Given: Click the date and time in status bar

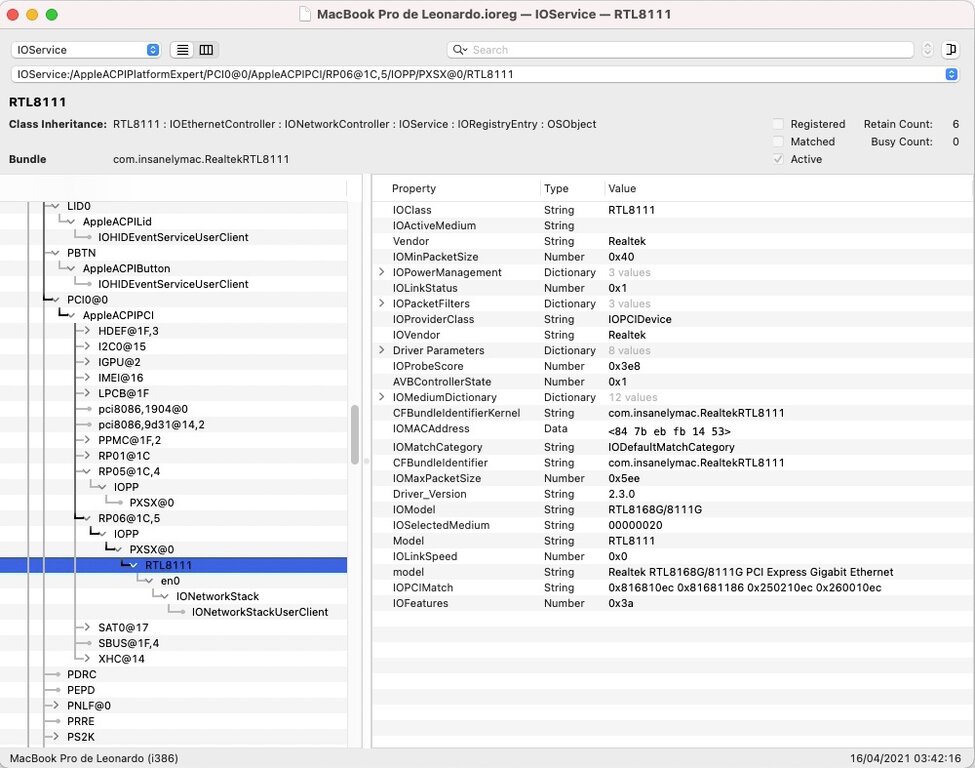Looking at the screenshot, I should (905, 758).
